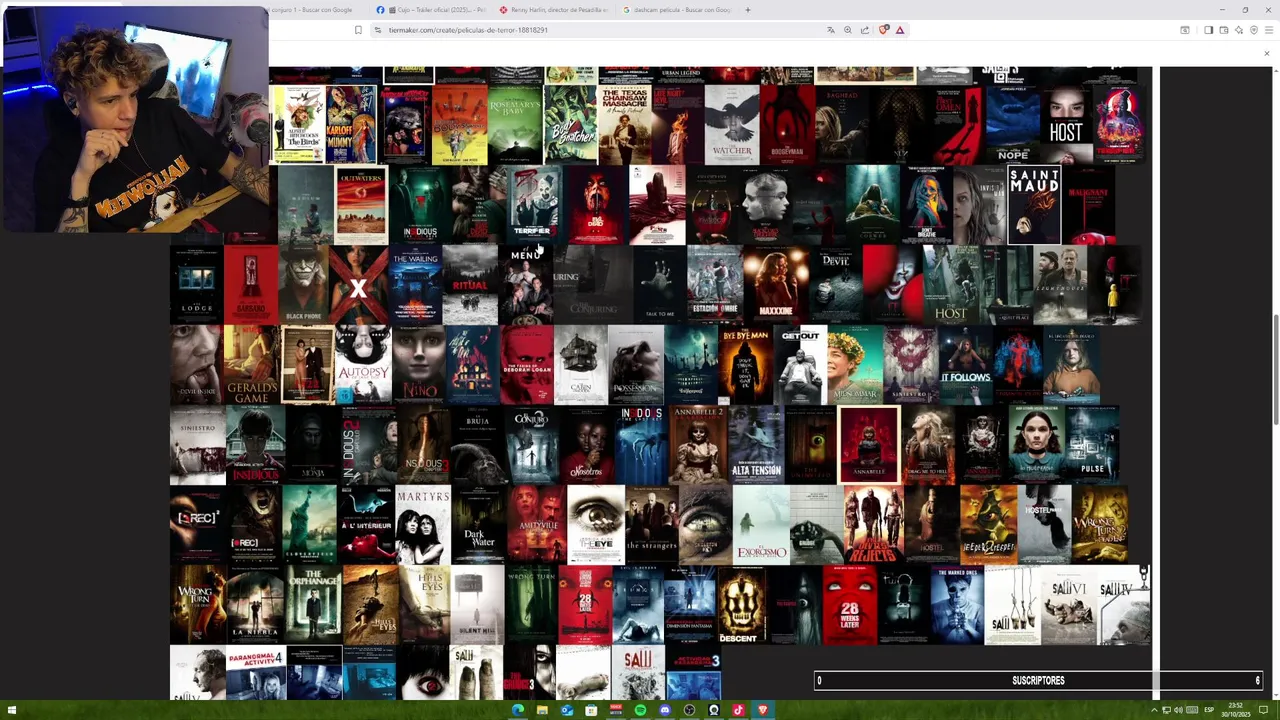The height and width of the screenshot is (720, 1280).
Task: Click the translate page icon in address bar
Action: (x=830, y=30)
